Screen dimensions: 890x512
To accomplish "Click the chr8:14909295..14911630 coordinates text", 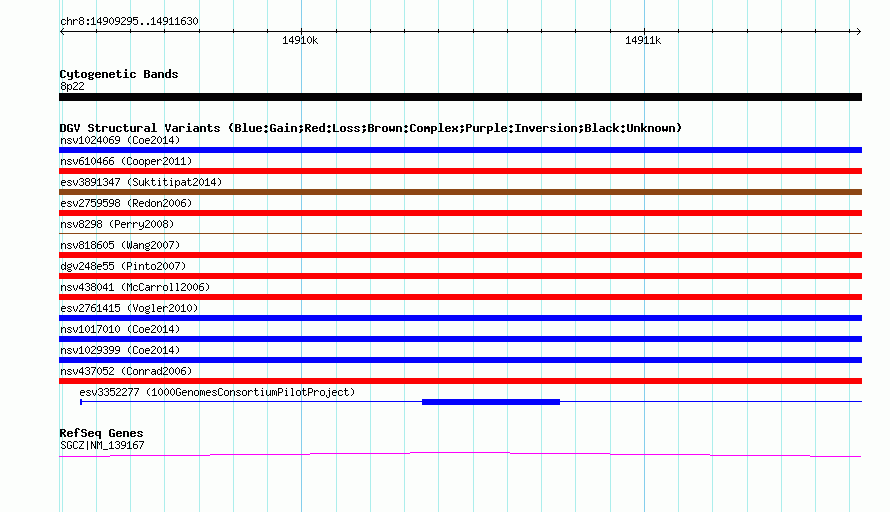I will tap(129, 22).
